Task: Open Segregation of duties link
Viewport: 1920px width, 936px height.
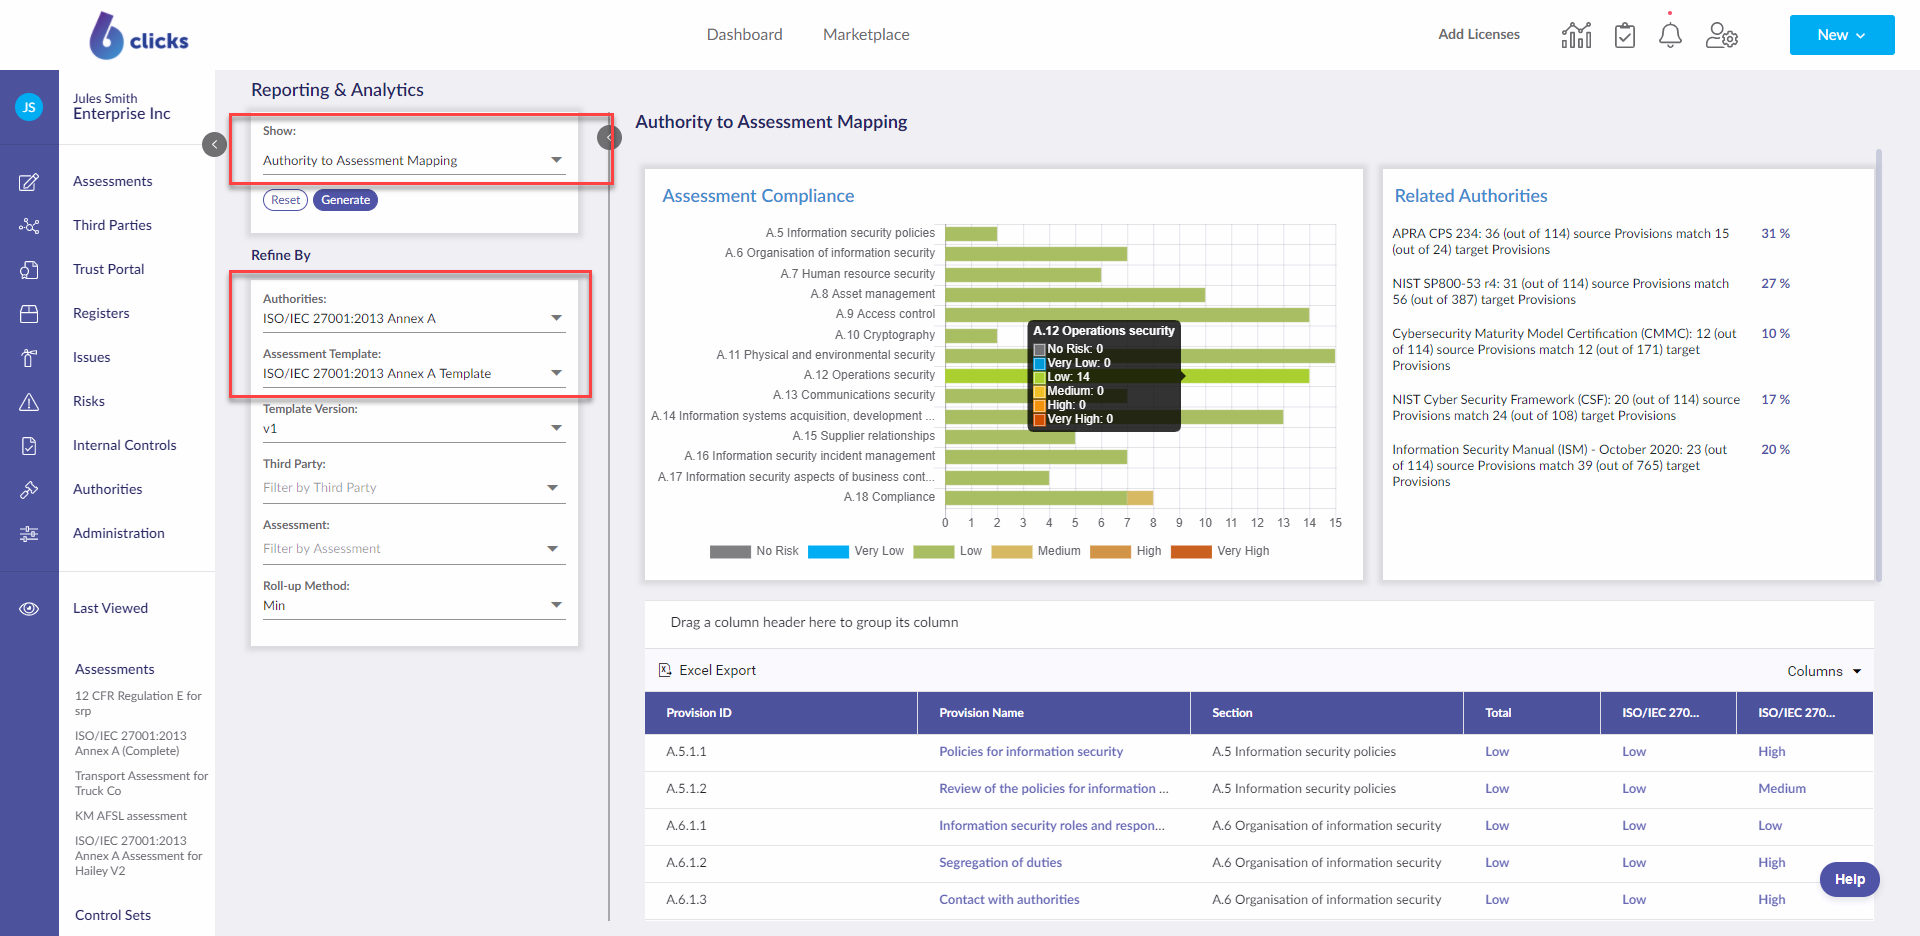Action: point(1000,863)
